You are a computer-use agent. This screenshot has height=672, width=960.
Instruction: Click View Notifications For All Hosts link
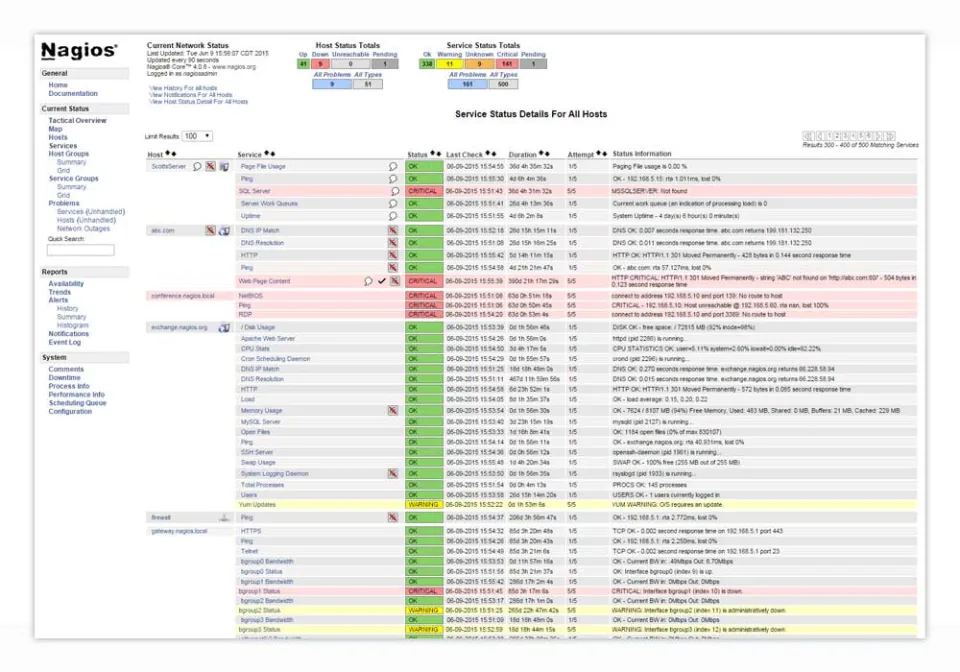[x=191, y=95]
